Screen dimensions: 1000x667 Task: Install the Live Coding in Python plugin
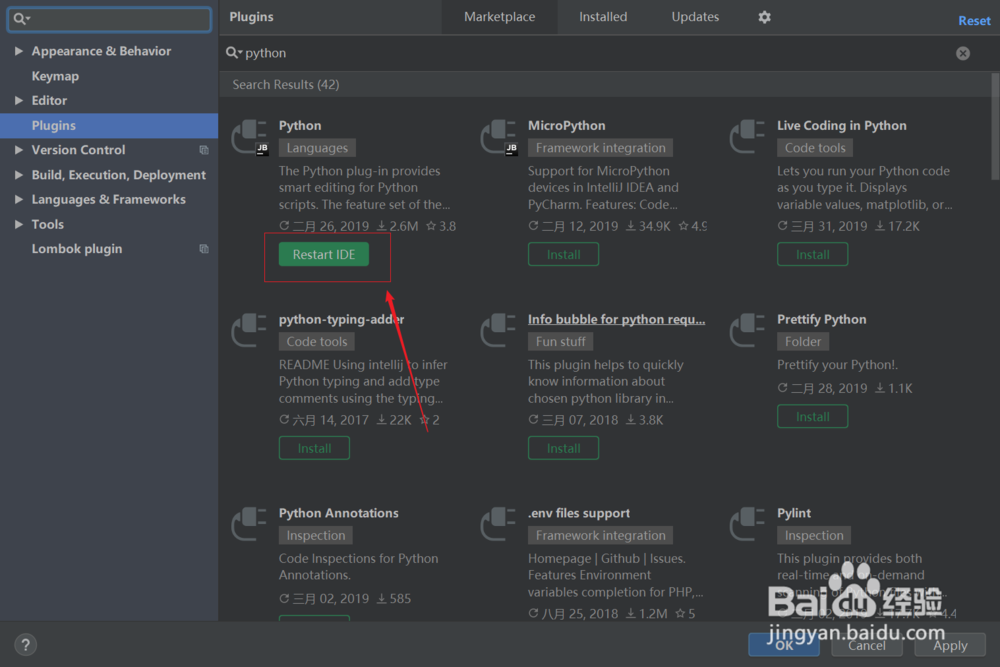812,254
